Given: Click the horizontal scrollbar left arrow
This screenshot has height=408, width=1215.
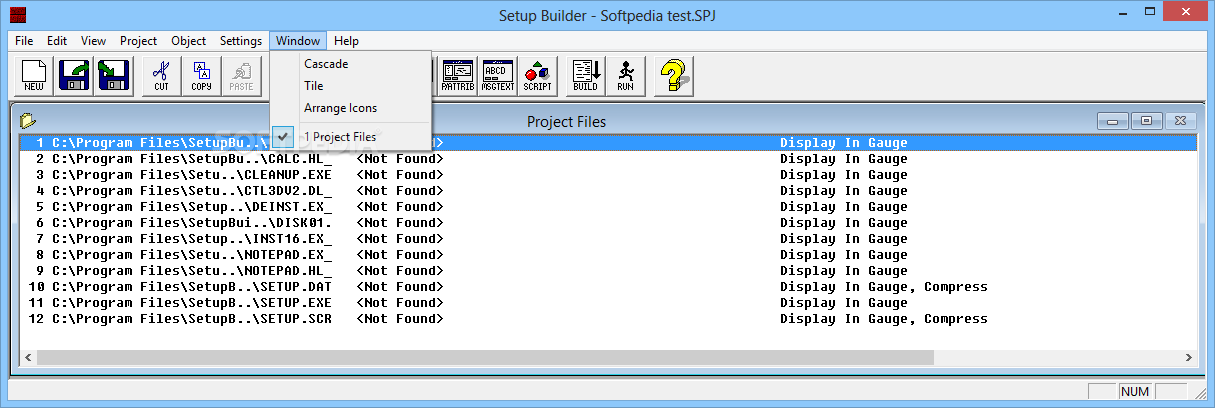Looking at the screenshot, I should [28, 357].
